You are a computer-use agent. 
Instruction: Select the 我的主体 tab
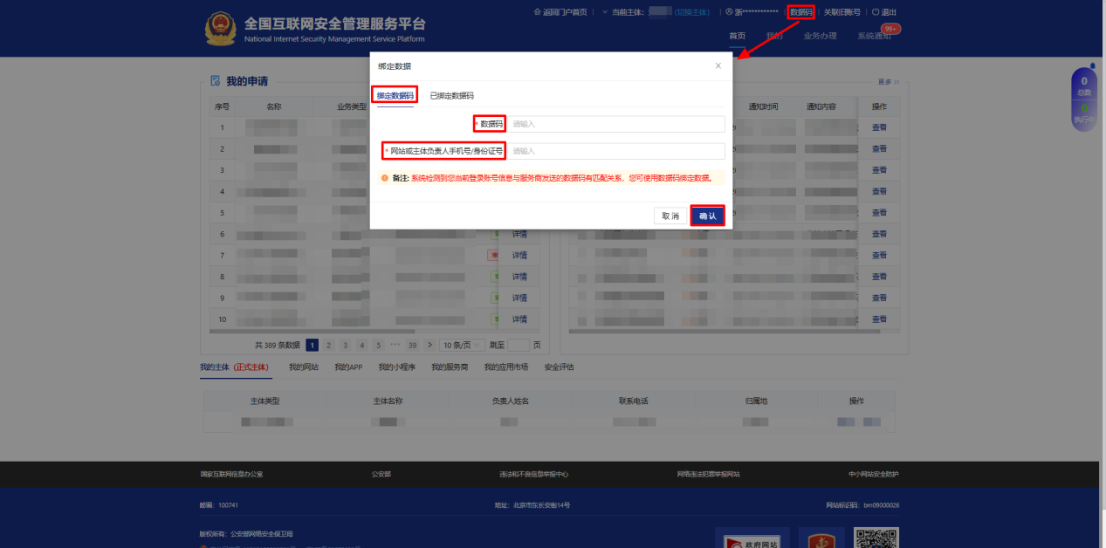pyautogui.click(x=236, y=367)
